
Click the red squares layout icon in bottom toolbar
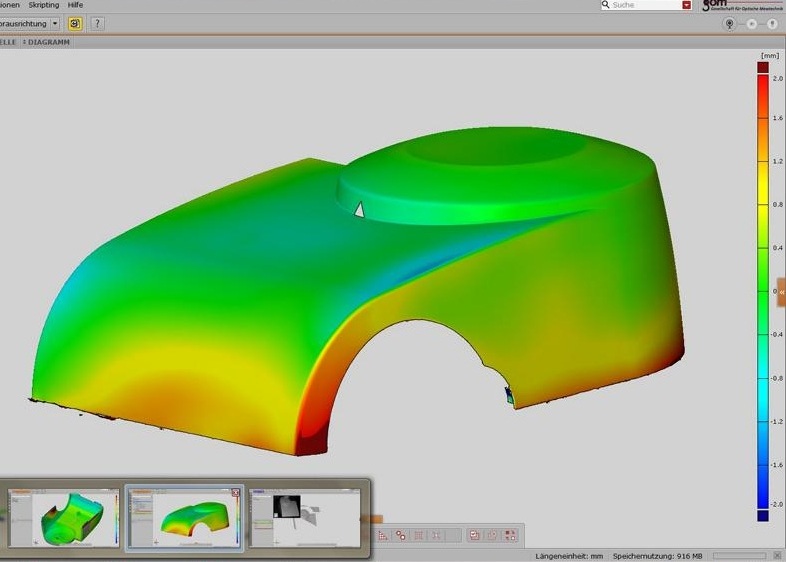tap(510, 535)
